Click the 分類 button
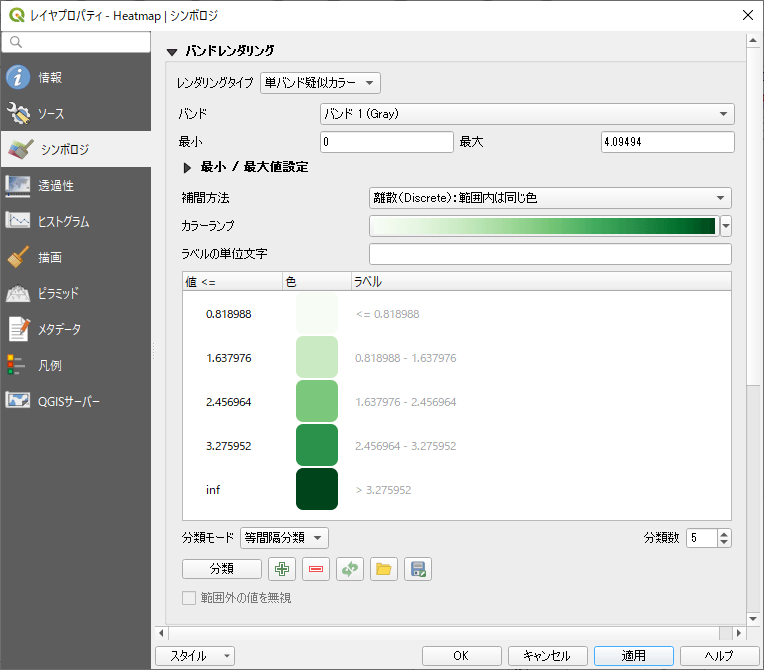764x670 pixels. click(x=222, y=569)
